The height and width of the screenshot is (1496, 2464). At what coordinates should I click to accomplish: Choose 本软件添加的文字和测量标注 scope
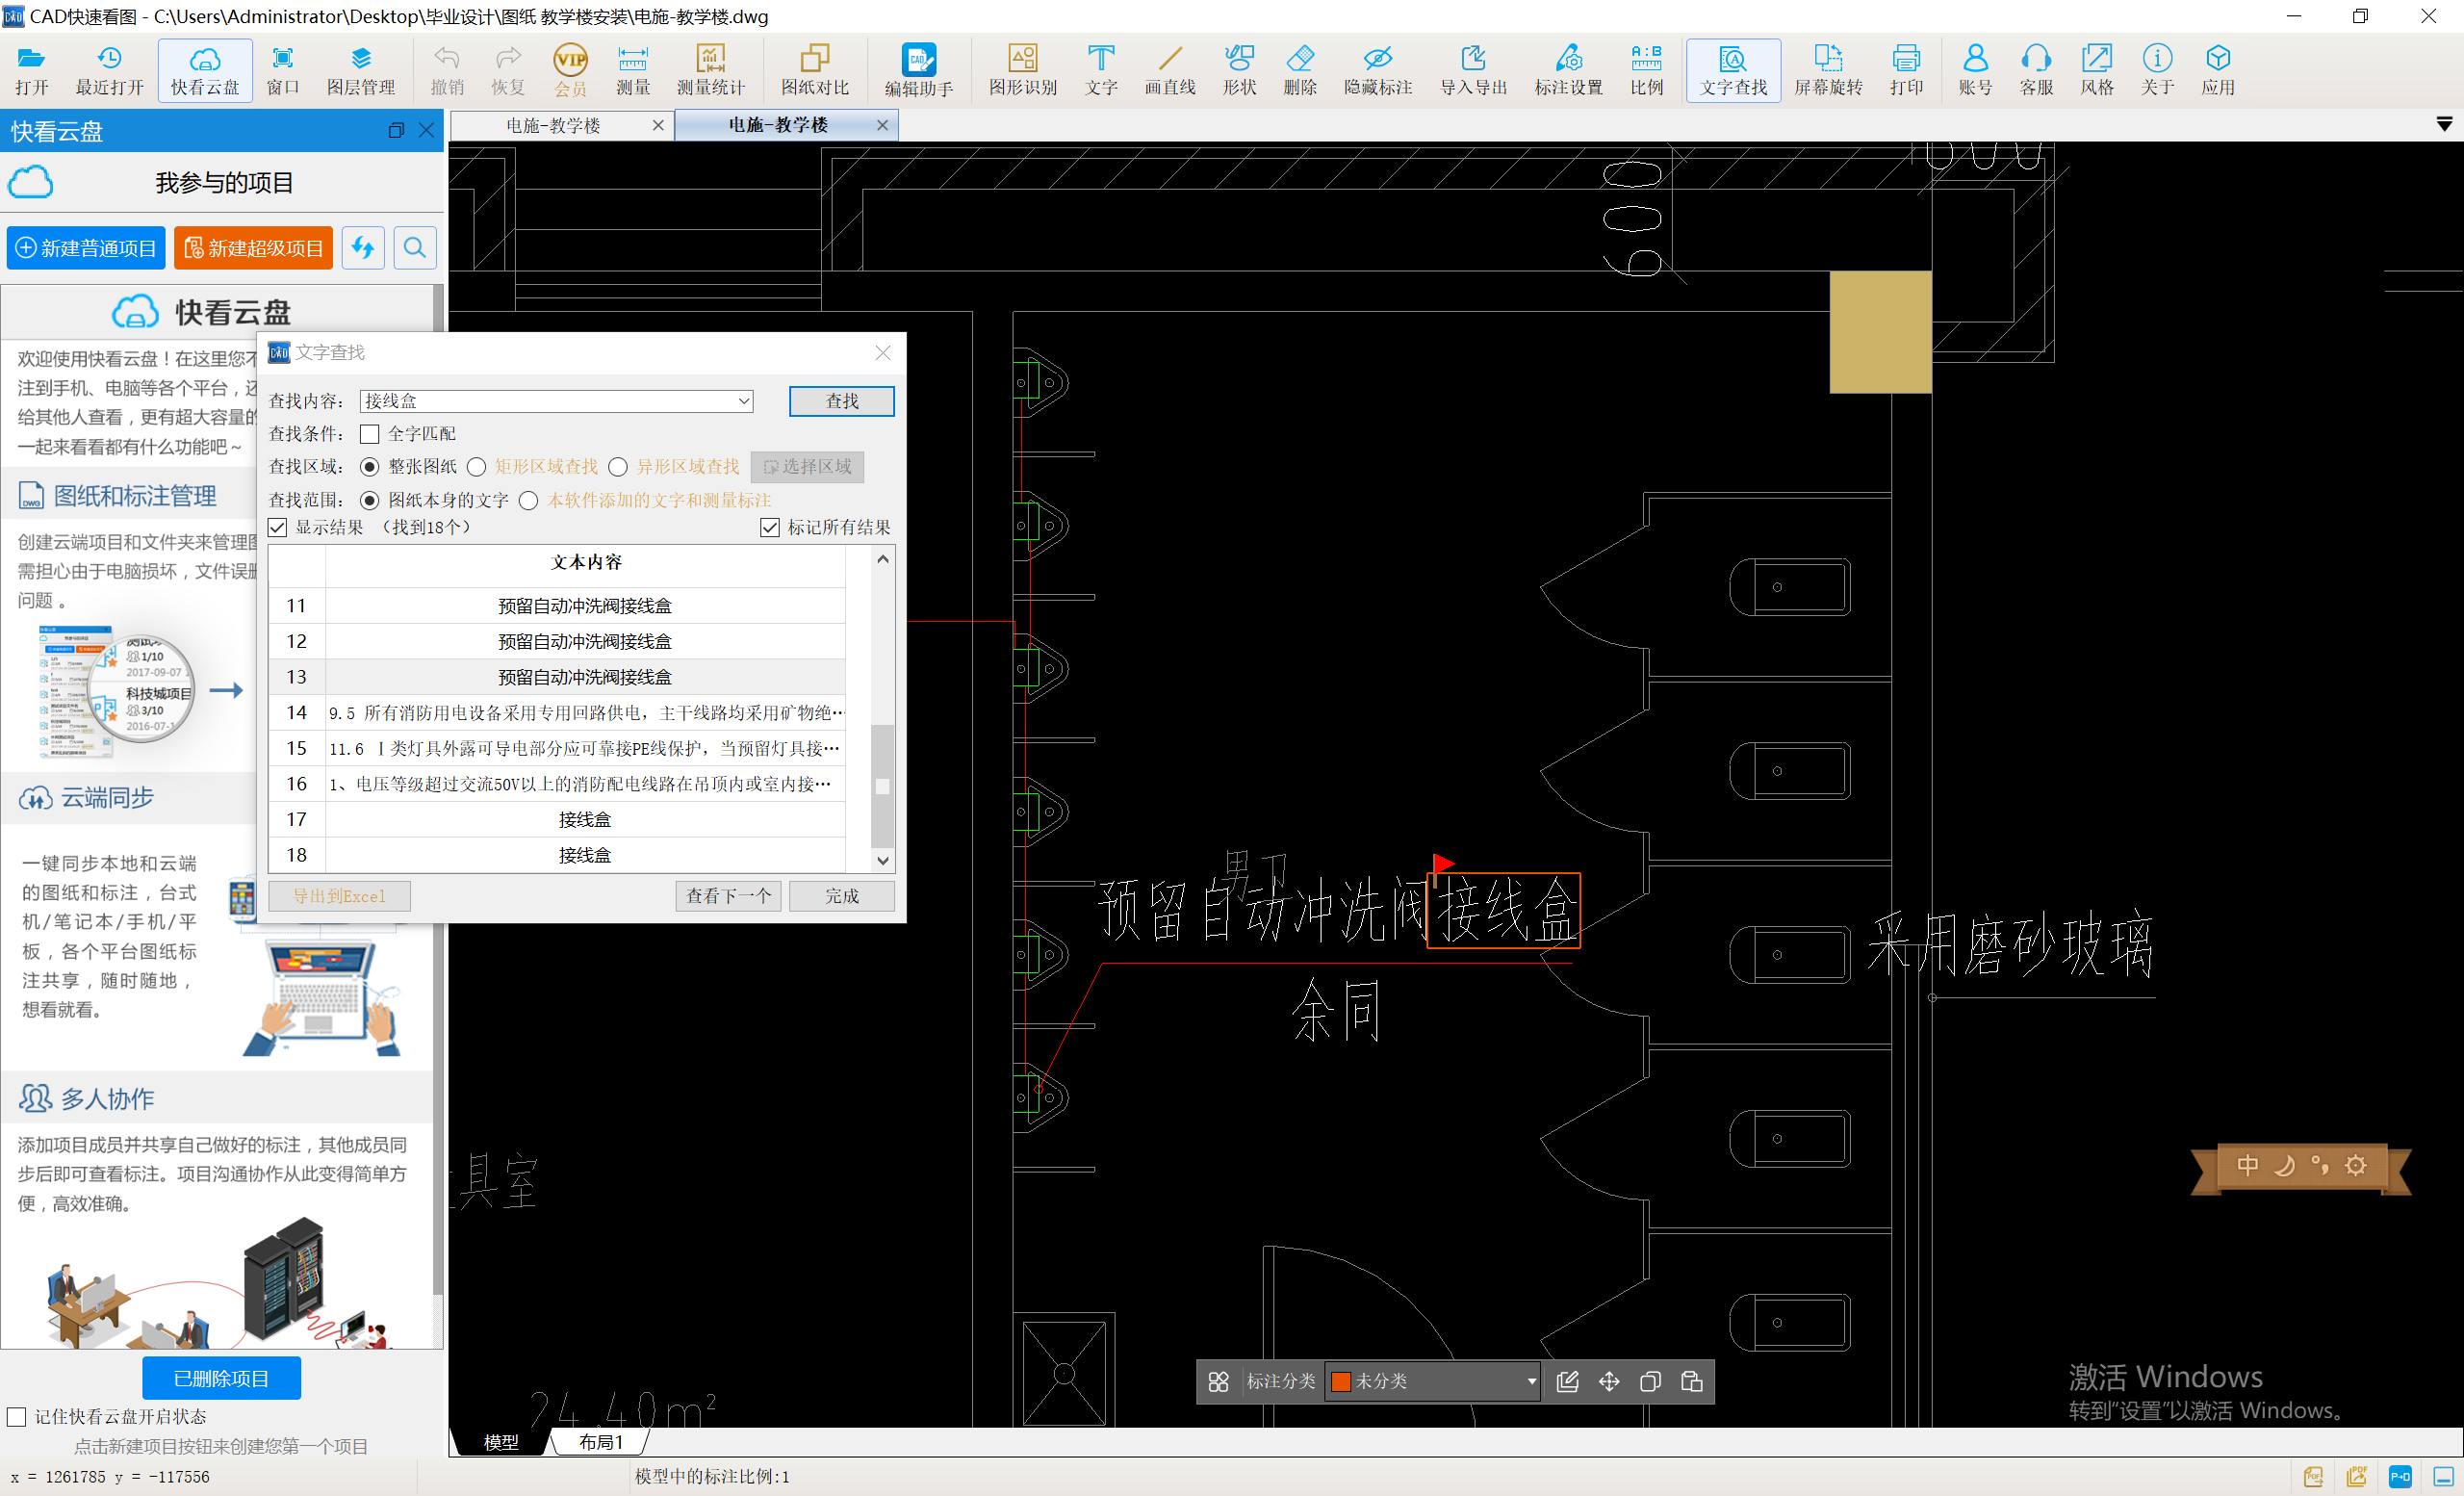(x=529, y=500)
